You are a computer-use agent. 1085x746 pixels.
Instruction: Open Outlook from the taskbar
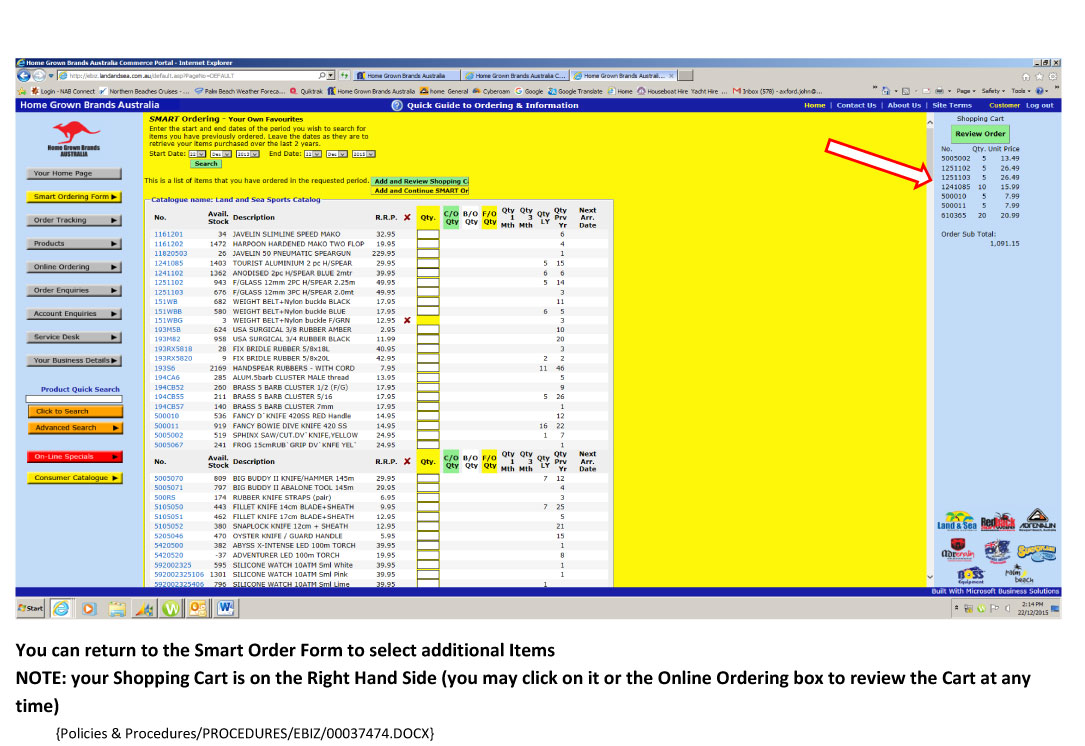pos(197,608)
